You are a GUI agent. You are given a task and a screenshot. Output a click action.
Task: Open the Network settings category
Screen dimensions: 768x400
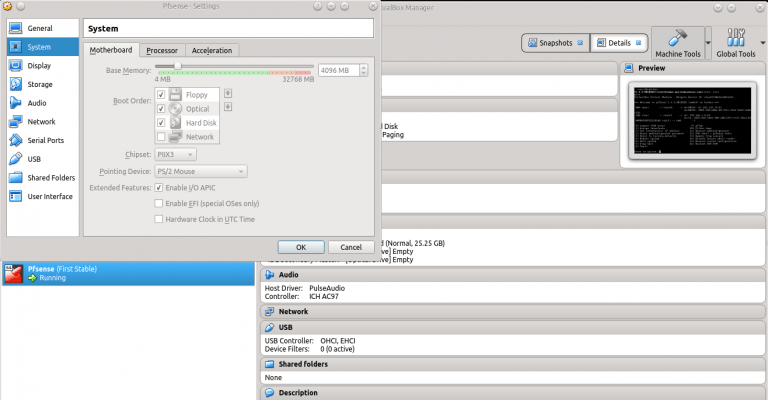(x=43, y=121)
